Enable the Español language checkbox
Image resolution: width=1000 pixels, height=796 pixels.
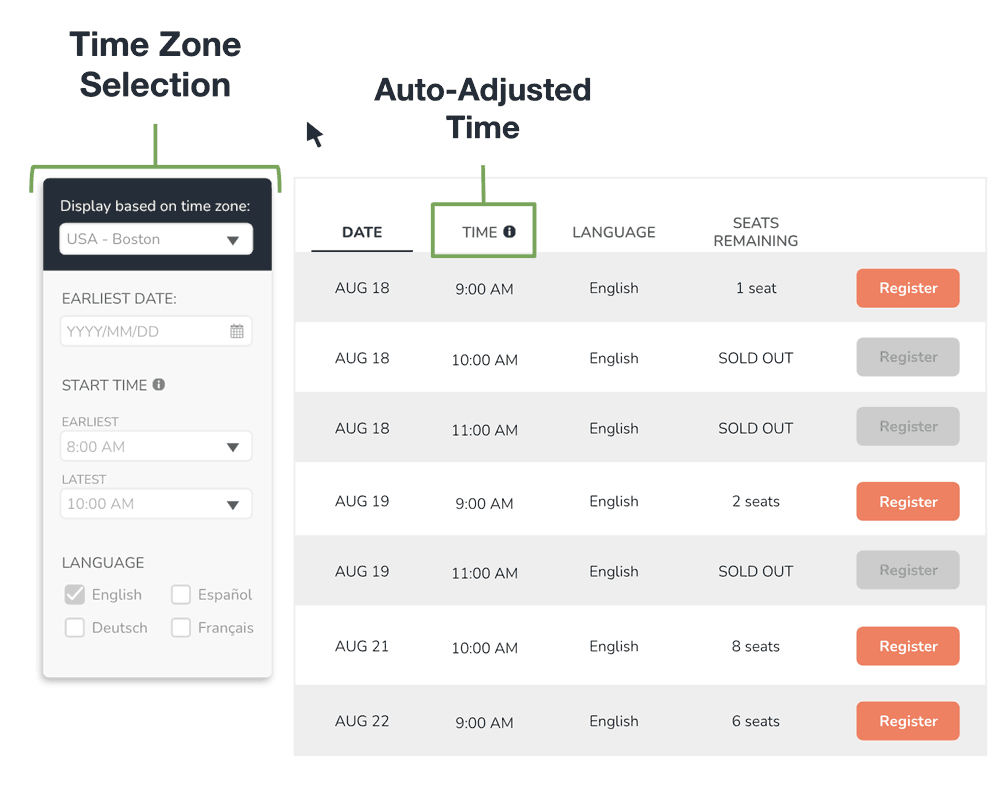[181, 595]
